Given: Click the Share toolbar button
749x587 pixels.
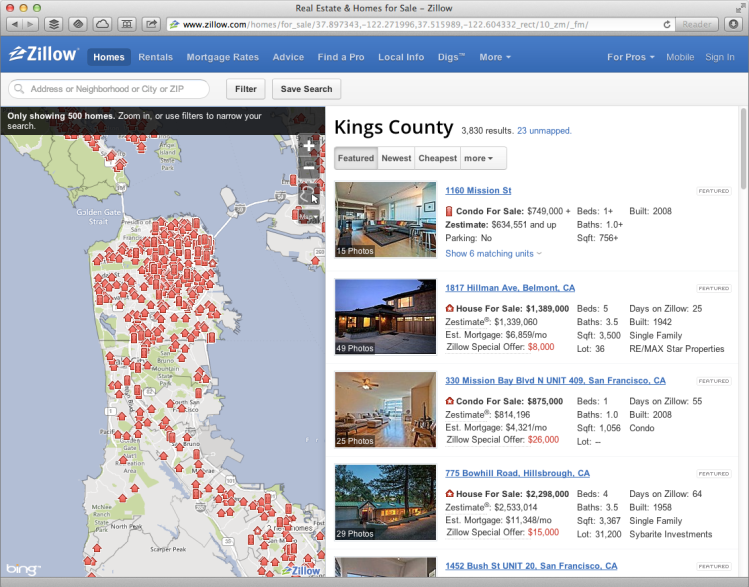Looking at the screenshot, I should click(151, 24).
